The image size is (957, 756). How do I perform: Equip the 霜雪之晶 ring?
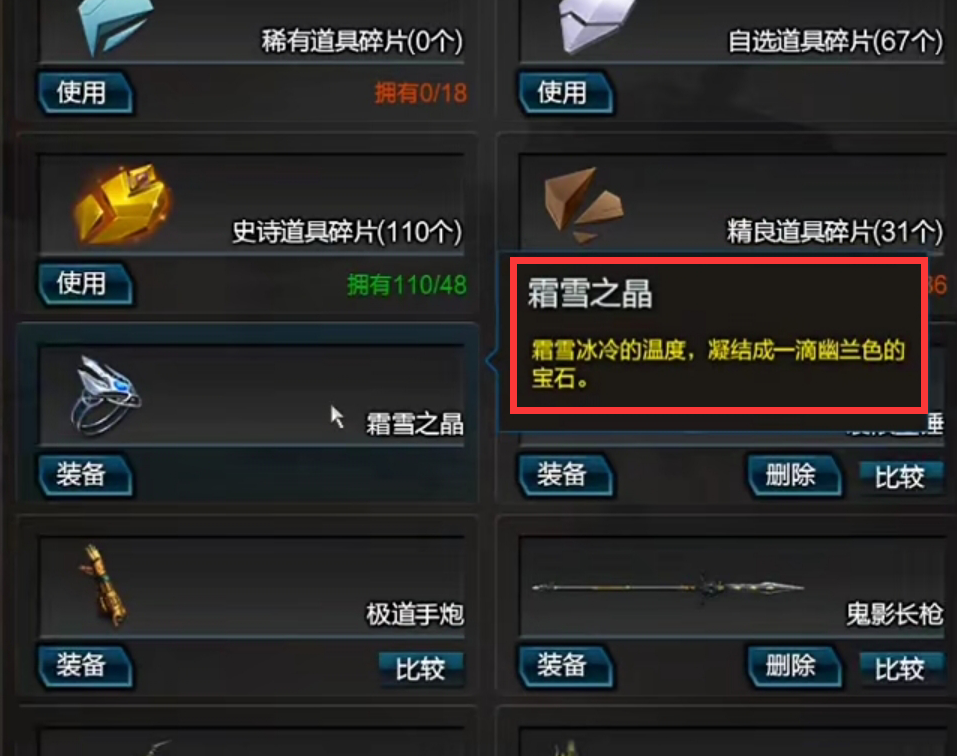click(85, 475)
